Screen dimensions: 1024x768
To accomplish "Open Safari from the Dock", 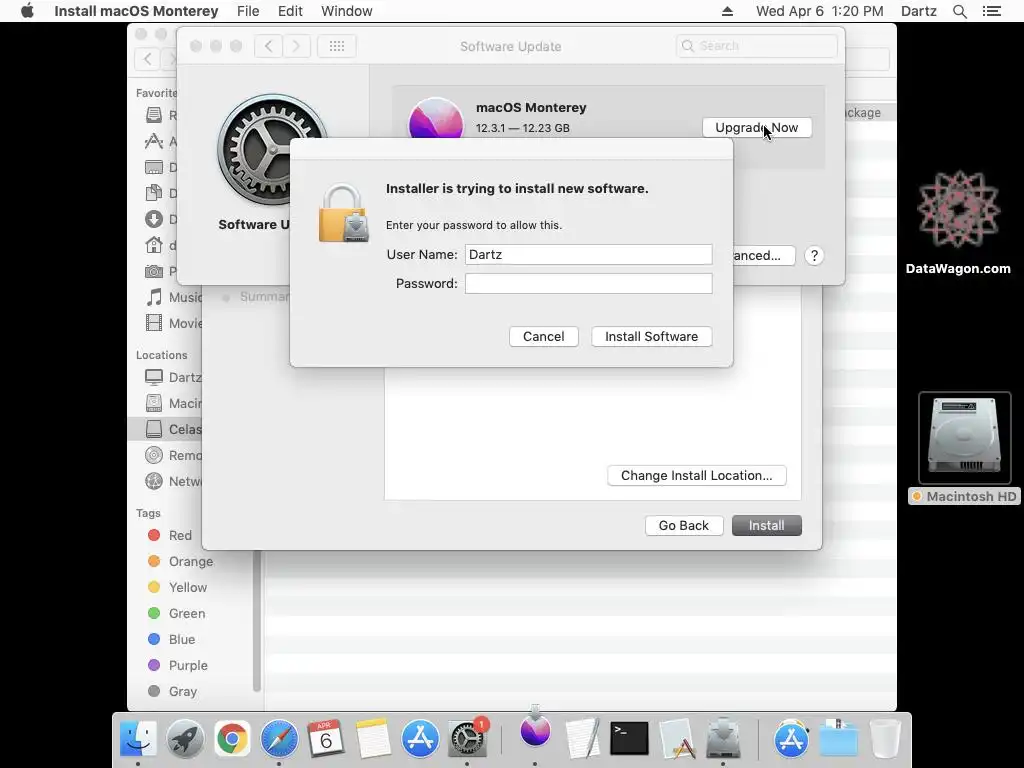I will coord(279,739).
